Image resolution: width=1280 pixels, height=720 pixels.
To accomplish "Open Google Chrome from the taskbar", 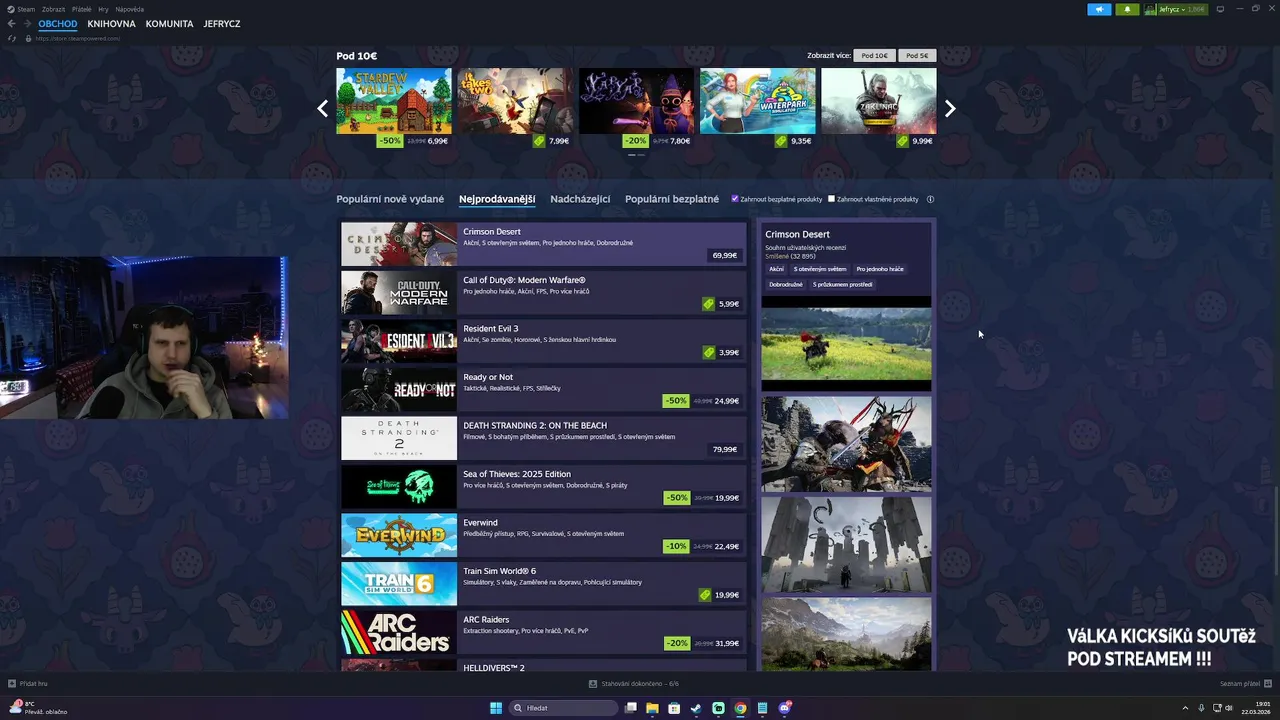I will tap(740, 708).
